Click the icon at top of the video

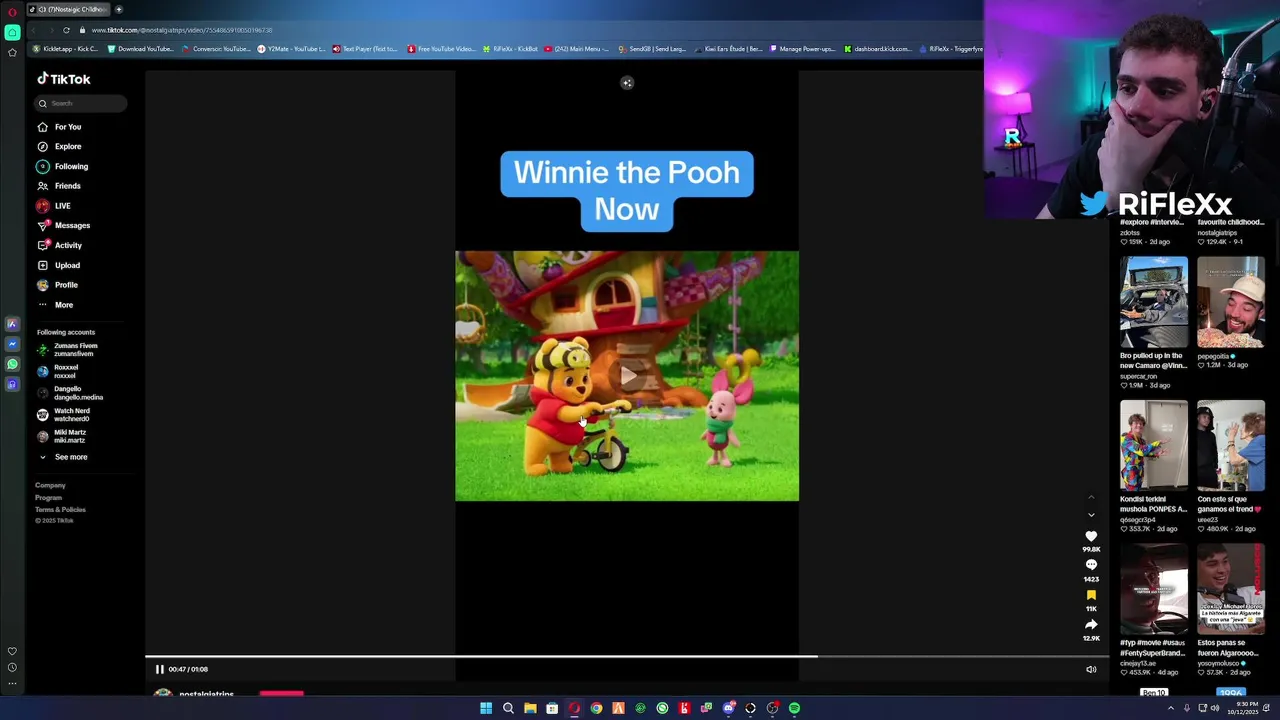[x=627, y=83]
